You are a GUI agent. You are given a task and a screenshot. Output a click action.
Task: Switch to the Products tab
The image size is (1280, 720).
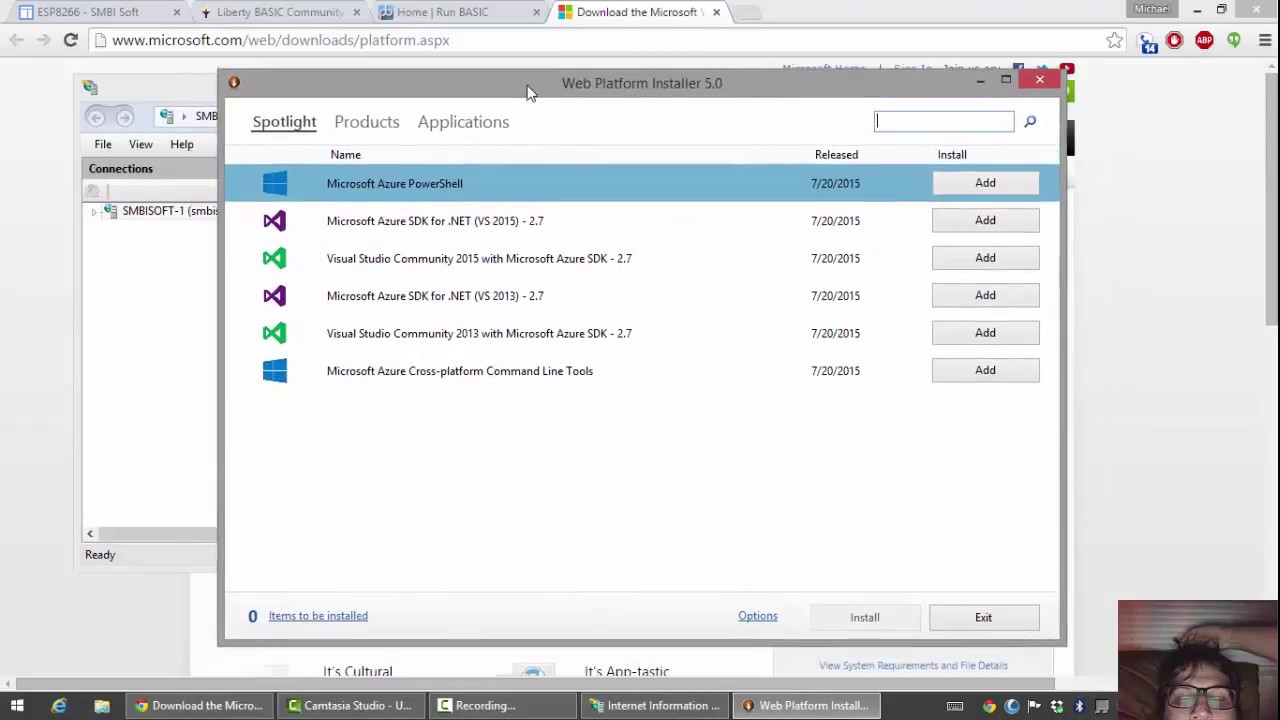pyautogui.click(x=367, y=122)
